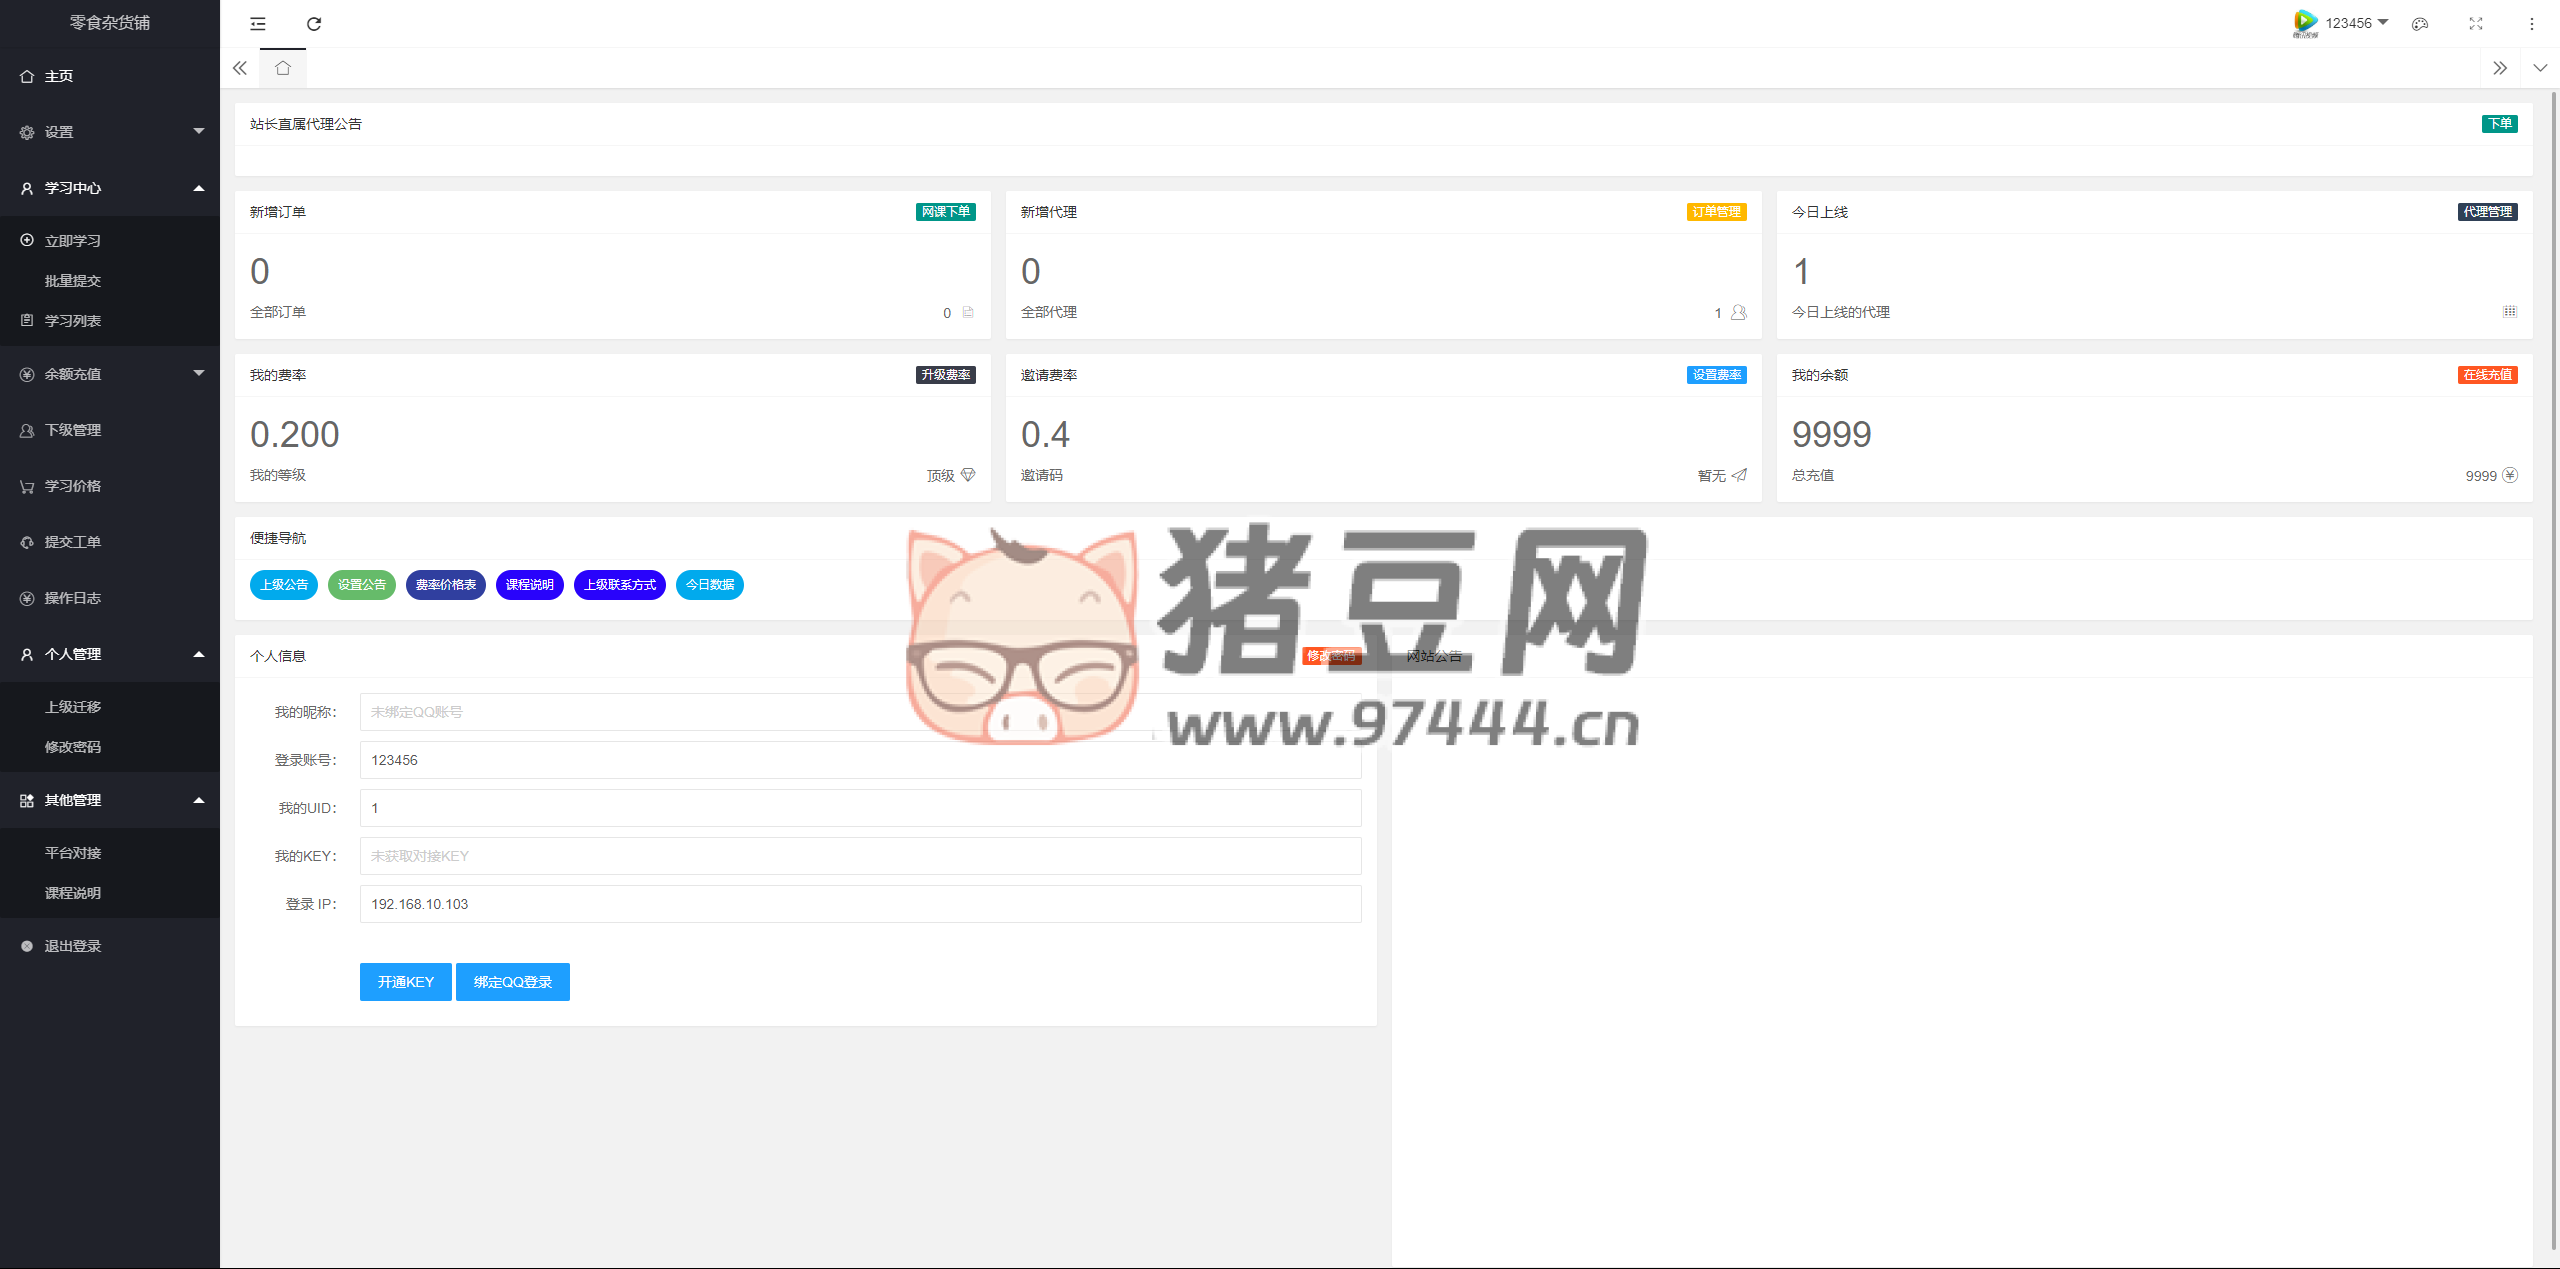Open 学习列表 in the sidebar
The width and height of the screenshot is (2560, 1269).
[x=73, y=321]
